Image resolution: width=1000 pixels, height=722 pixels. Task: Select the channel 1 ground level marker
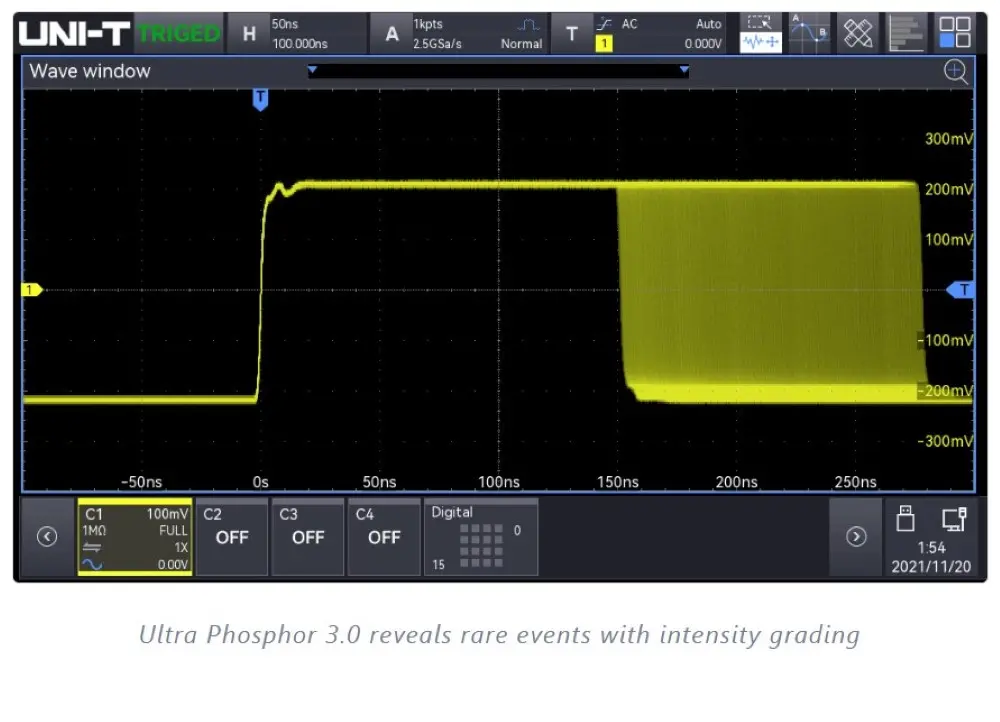tap(31, 290)
